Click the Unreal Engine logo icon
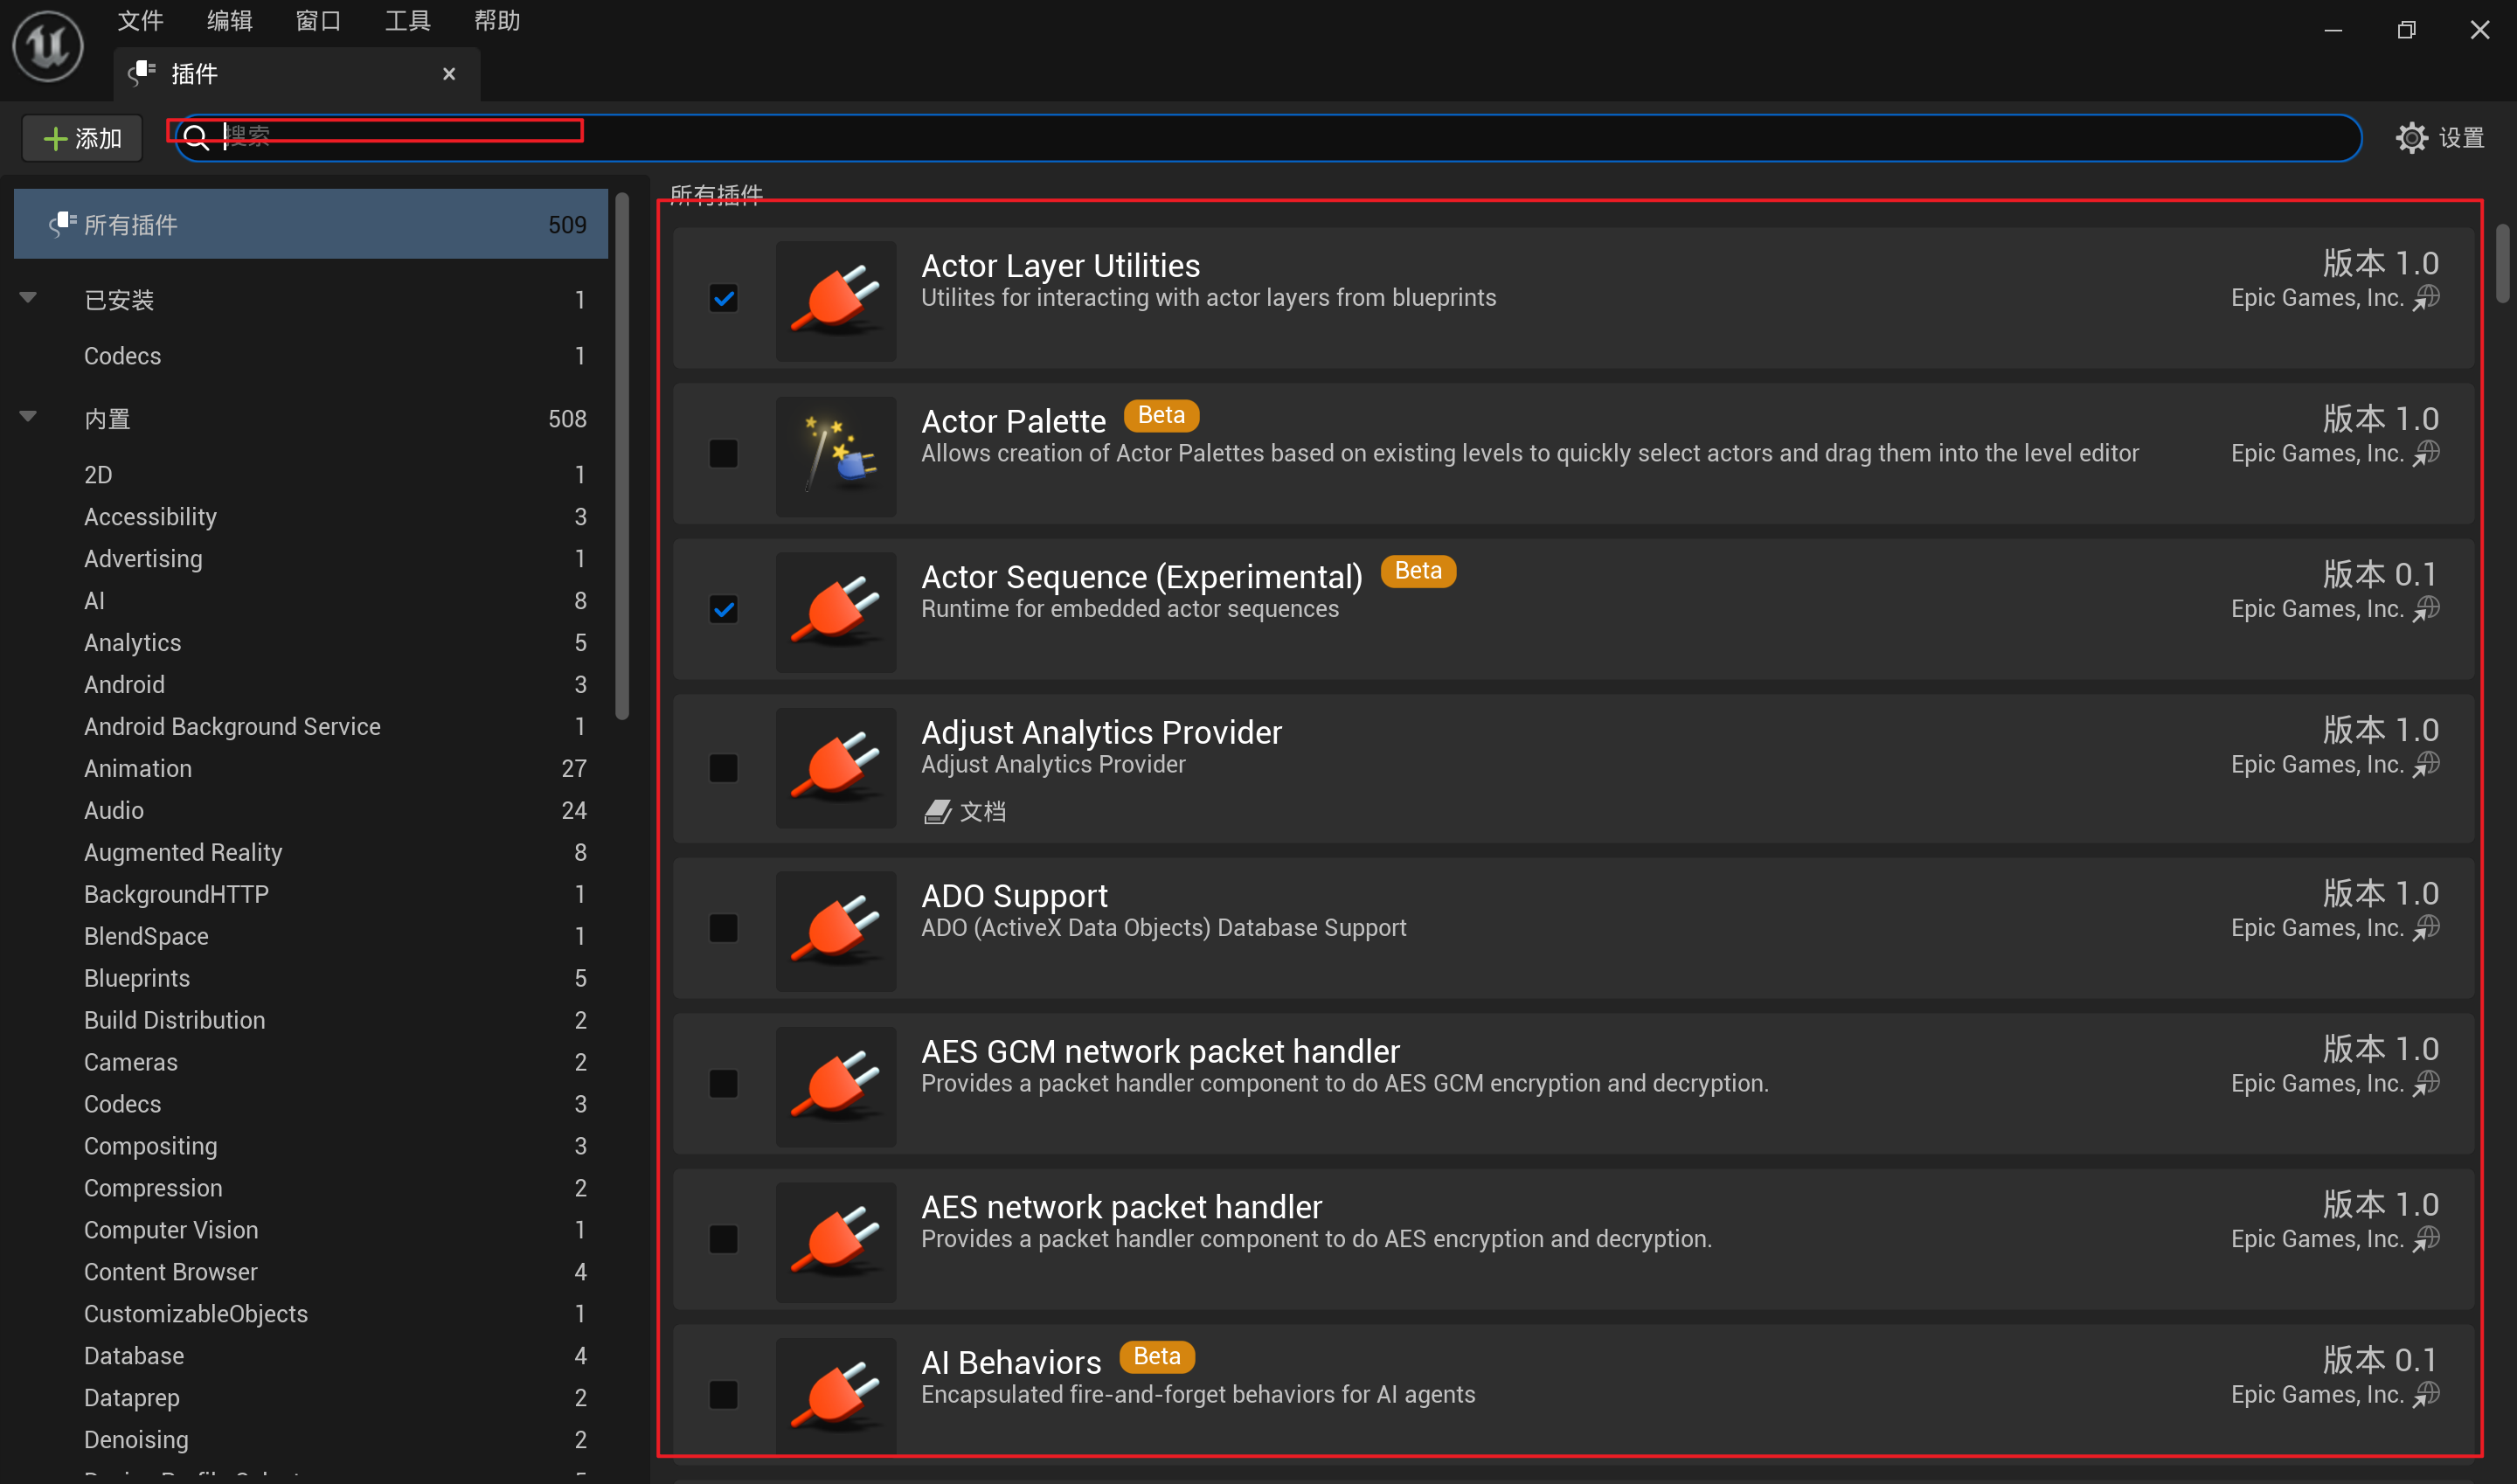Viewport: 2517px width, 1484px height. click(47, 46)
